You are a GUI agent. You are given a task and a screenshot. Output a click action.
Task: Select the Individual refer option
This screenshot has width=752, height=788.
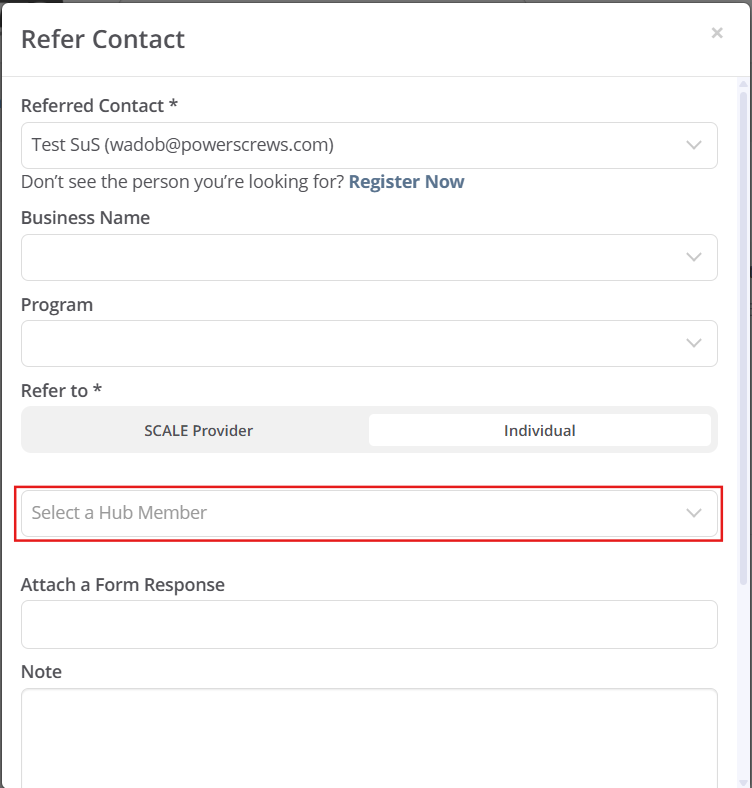(x=540, y=430)
